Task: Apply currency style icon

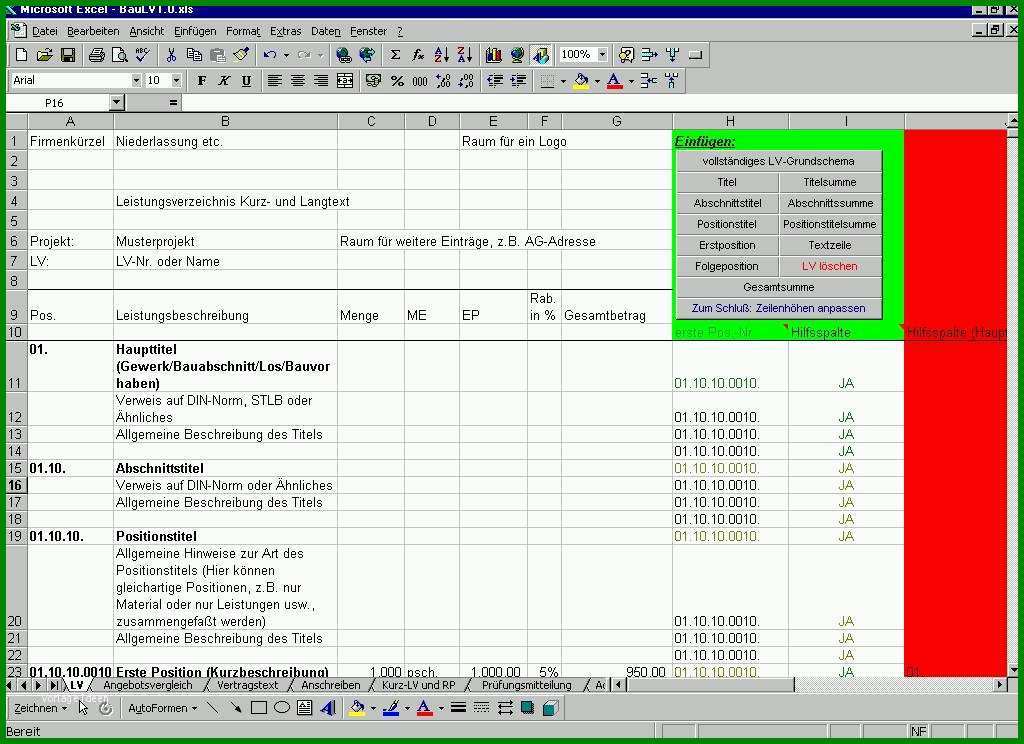Action: [374, 81]
